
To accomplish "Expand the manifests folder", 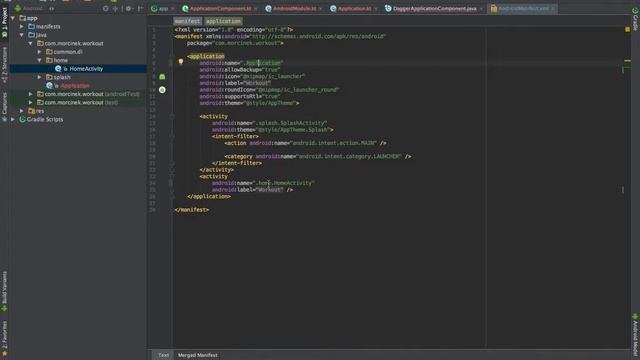I will point(22,27).
